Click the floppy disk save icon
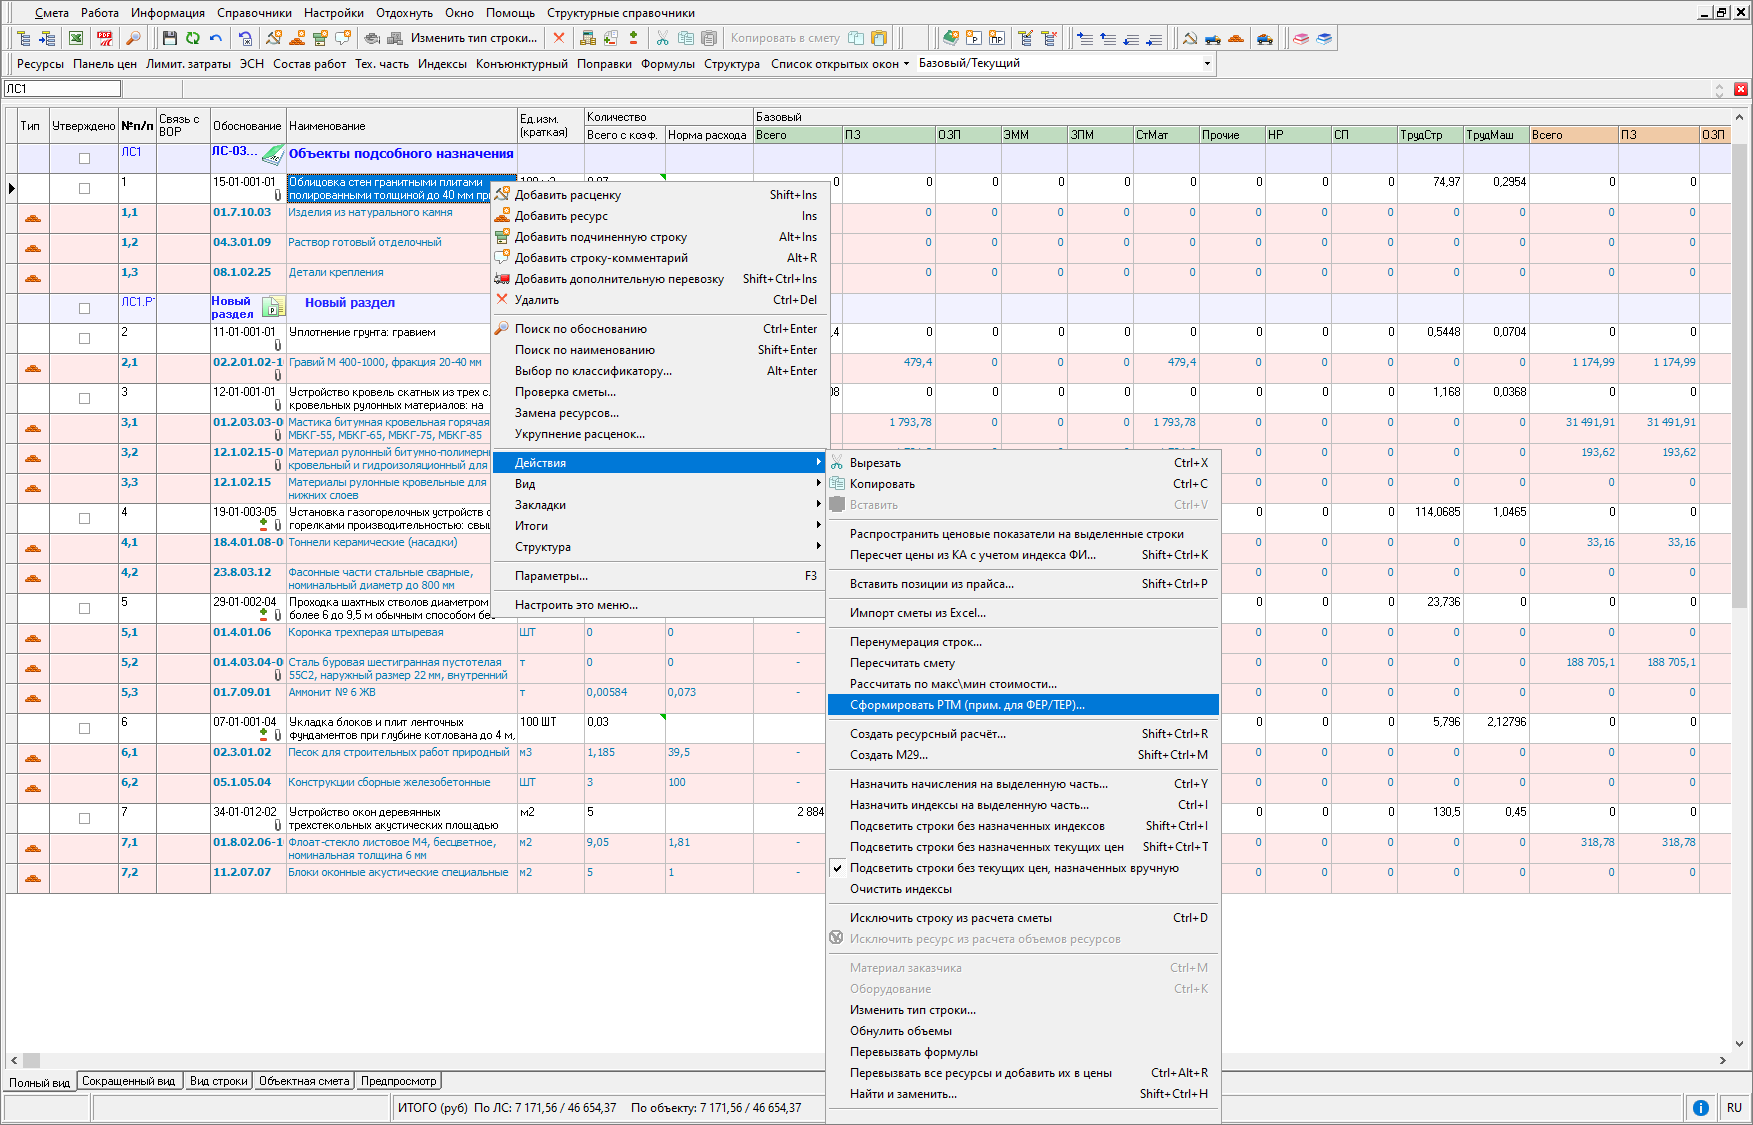Image resolution: width=1753 pixels, height=1125 pixels. pyautogui.click(x=169, y=38)
